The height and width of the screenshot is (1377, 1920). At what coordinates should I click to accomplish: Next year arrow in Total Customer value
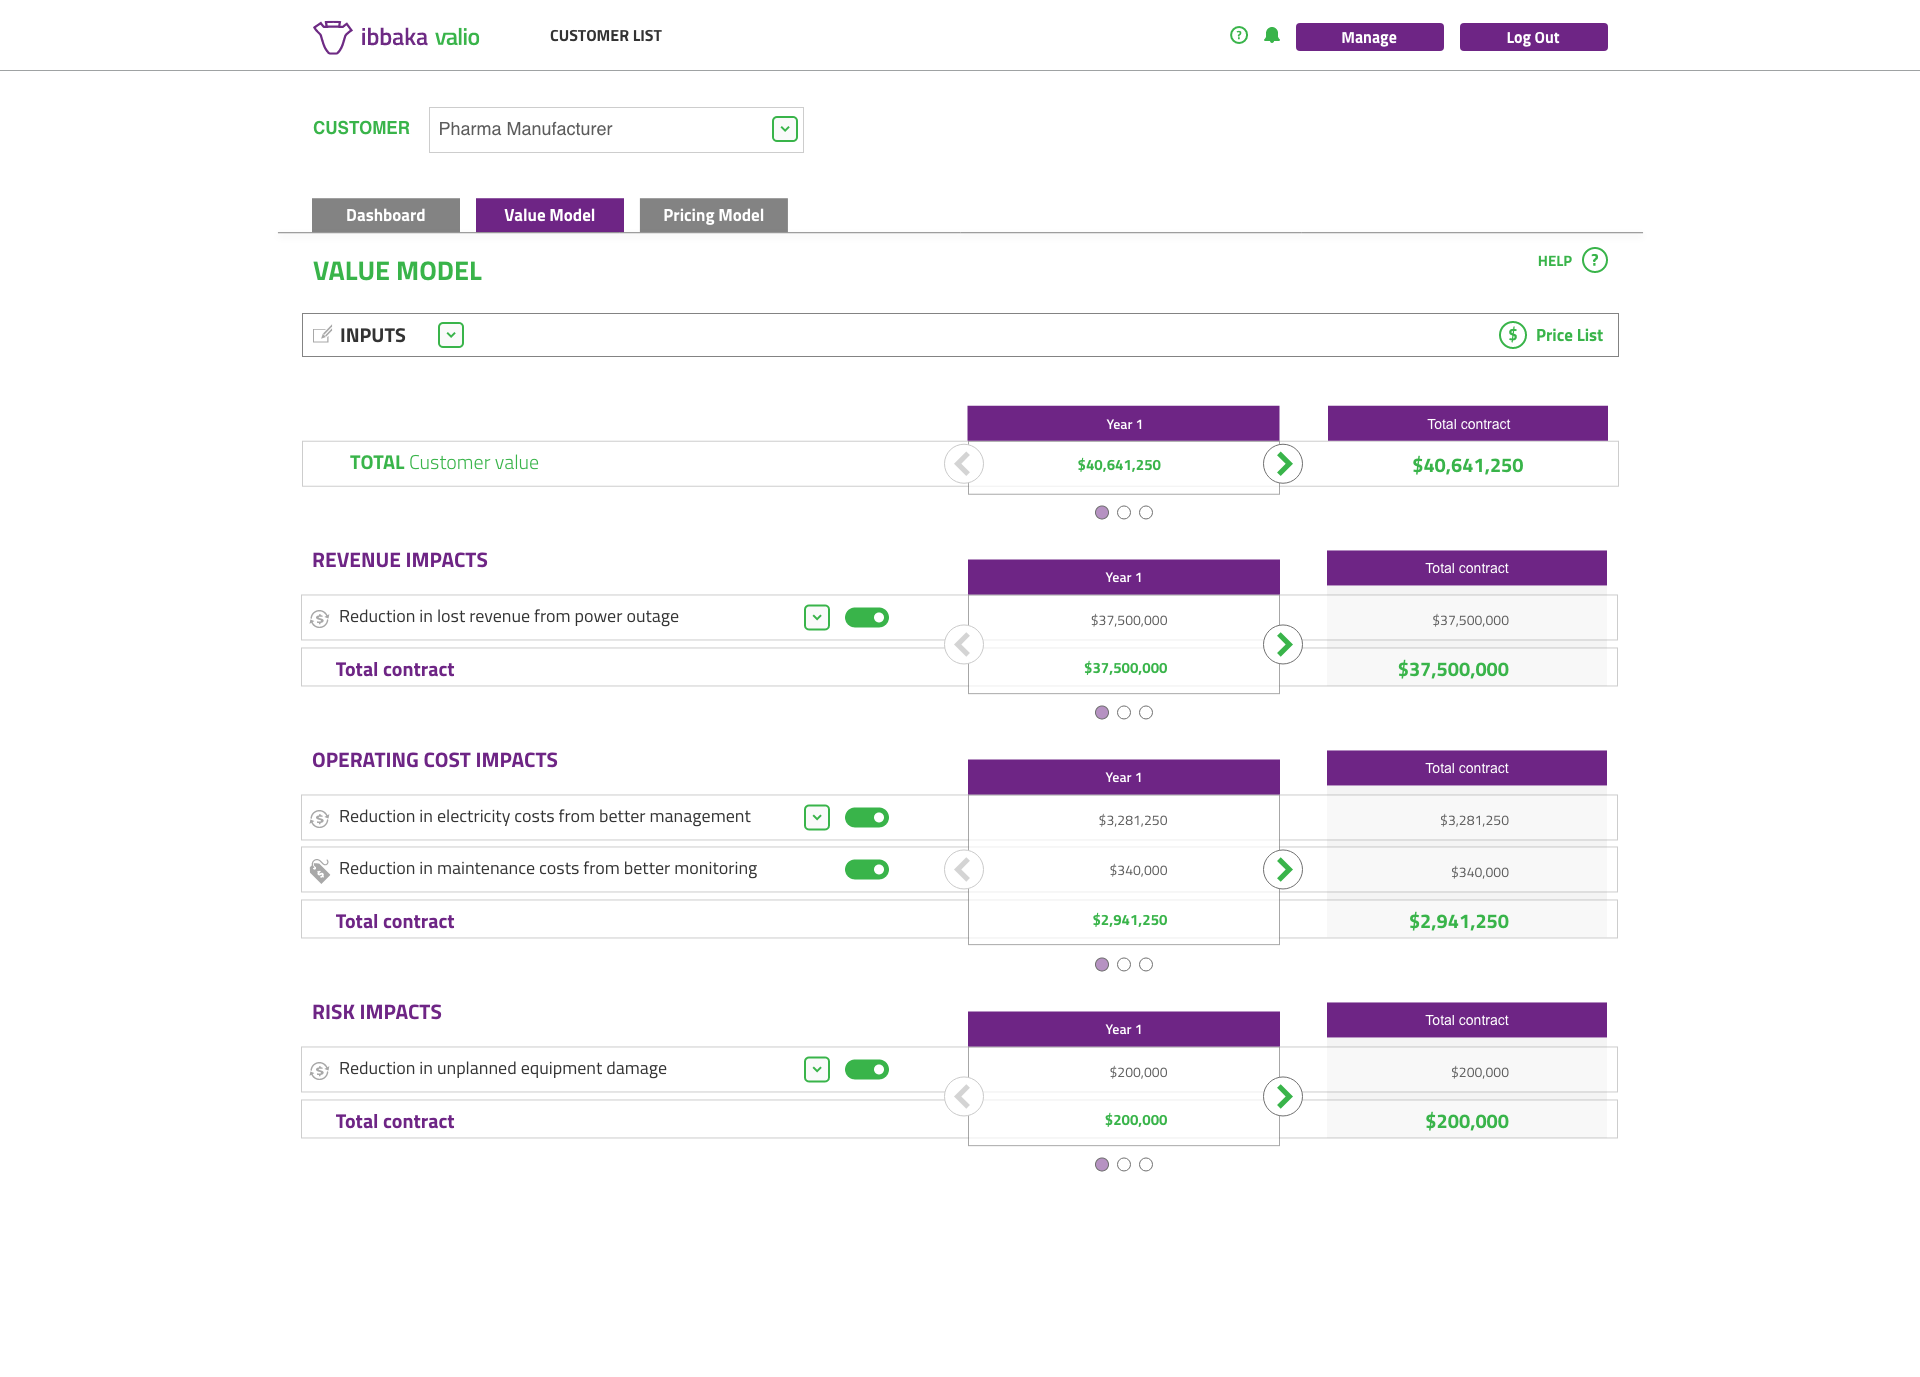(1283, 464)
